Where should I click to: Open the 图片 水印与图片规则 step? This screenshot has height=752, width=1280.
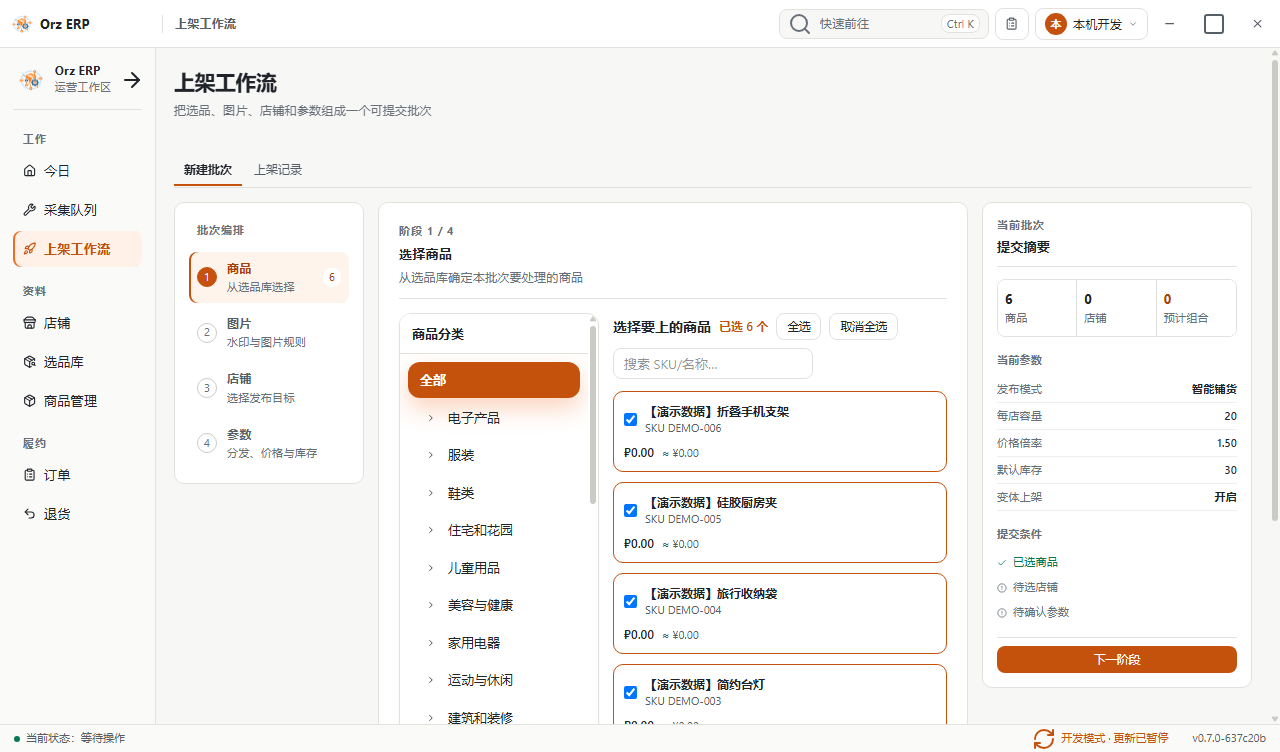(x=269, y=332)
